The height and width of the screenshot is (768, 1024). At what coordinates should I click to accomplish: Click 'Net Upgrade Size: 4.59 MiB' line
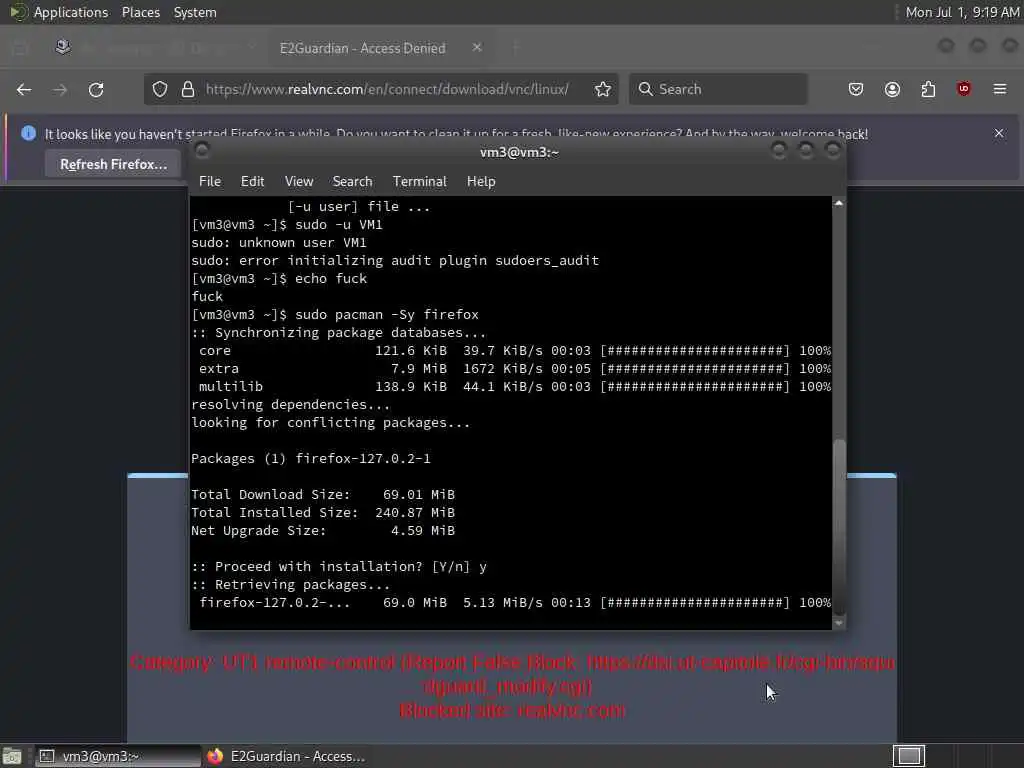[323, 530]
